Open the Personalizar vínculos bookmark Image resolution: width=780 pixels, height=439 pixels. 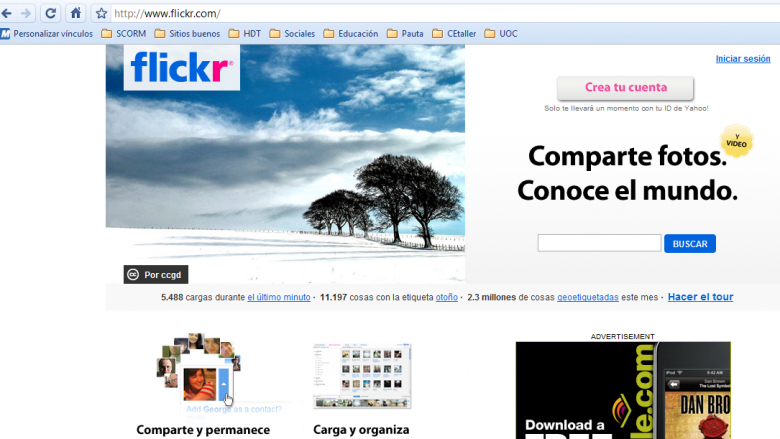(47, 34)
